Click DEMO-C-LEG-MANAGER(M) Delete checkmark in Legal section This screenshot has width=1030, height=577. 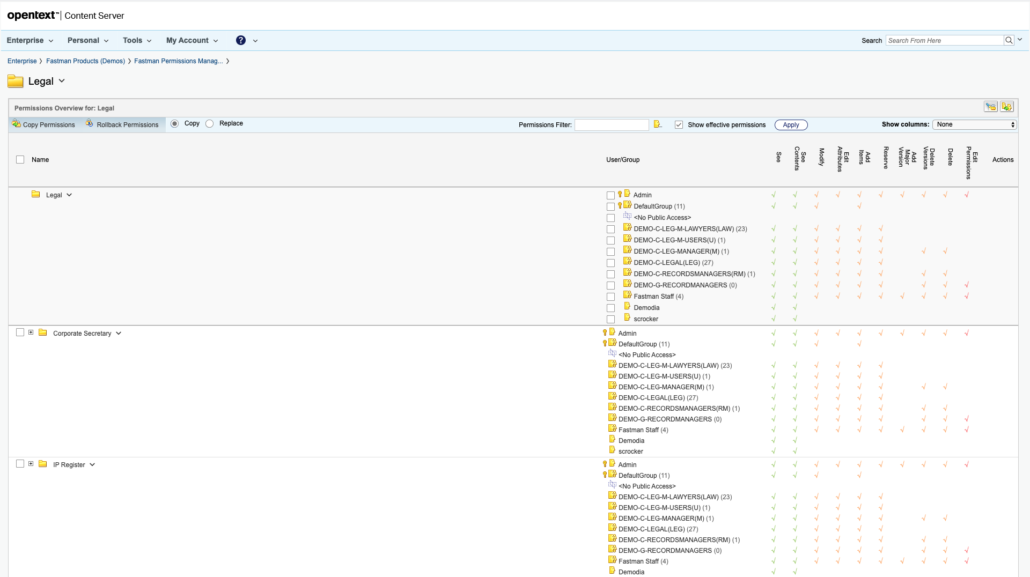945,251
